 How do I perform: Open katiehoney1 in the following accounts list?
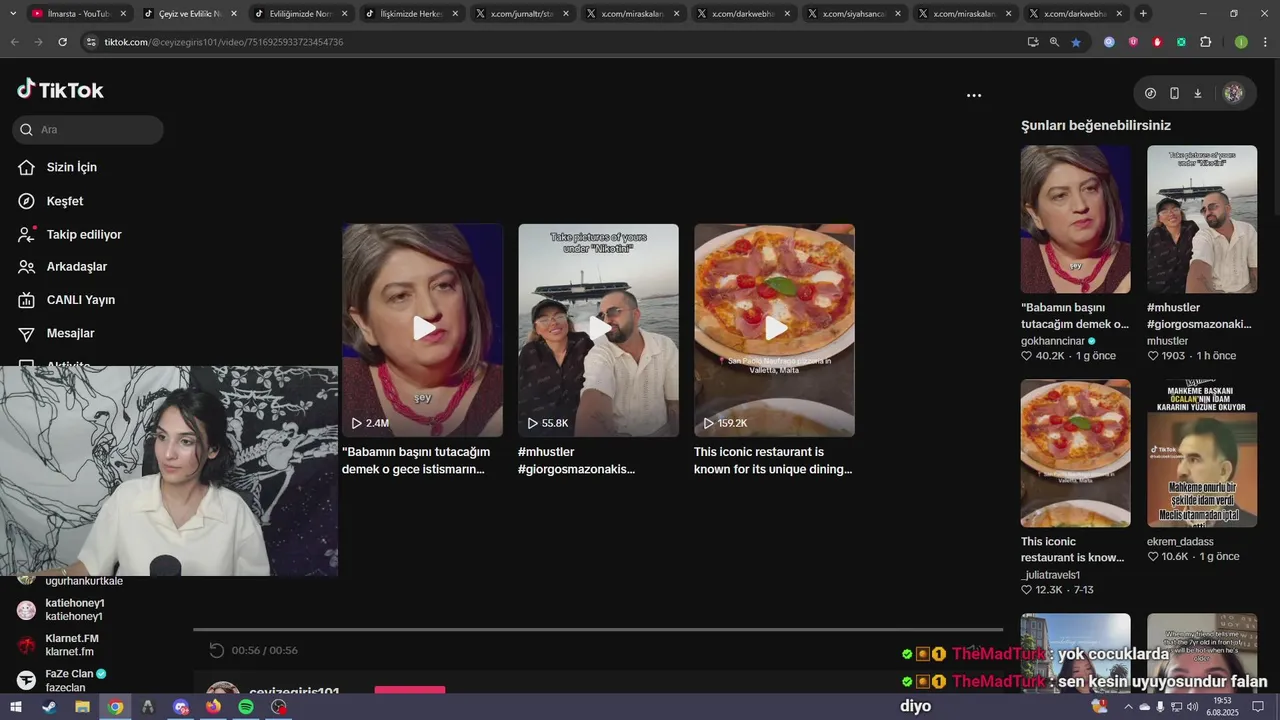tap(74, 610)
